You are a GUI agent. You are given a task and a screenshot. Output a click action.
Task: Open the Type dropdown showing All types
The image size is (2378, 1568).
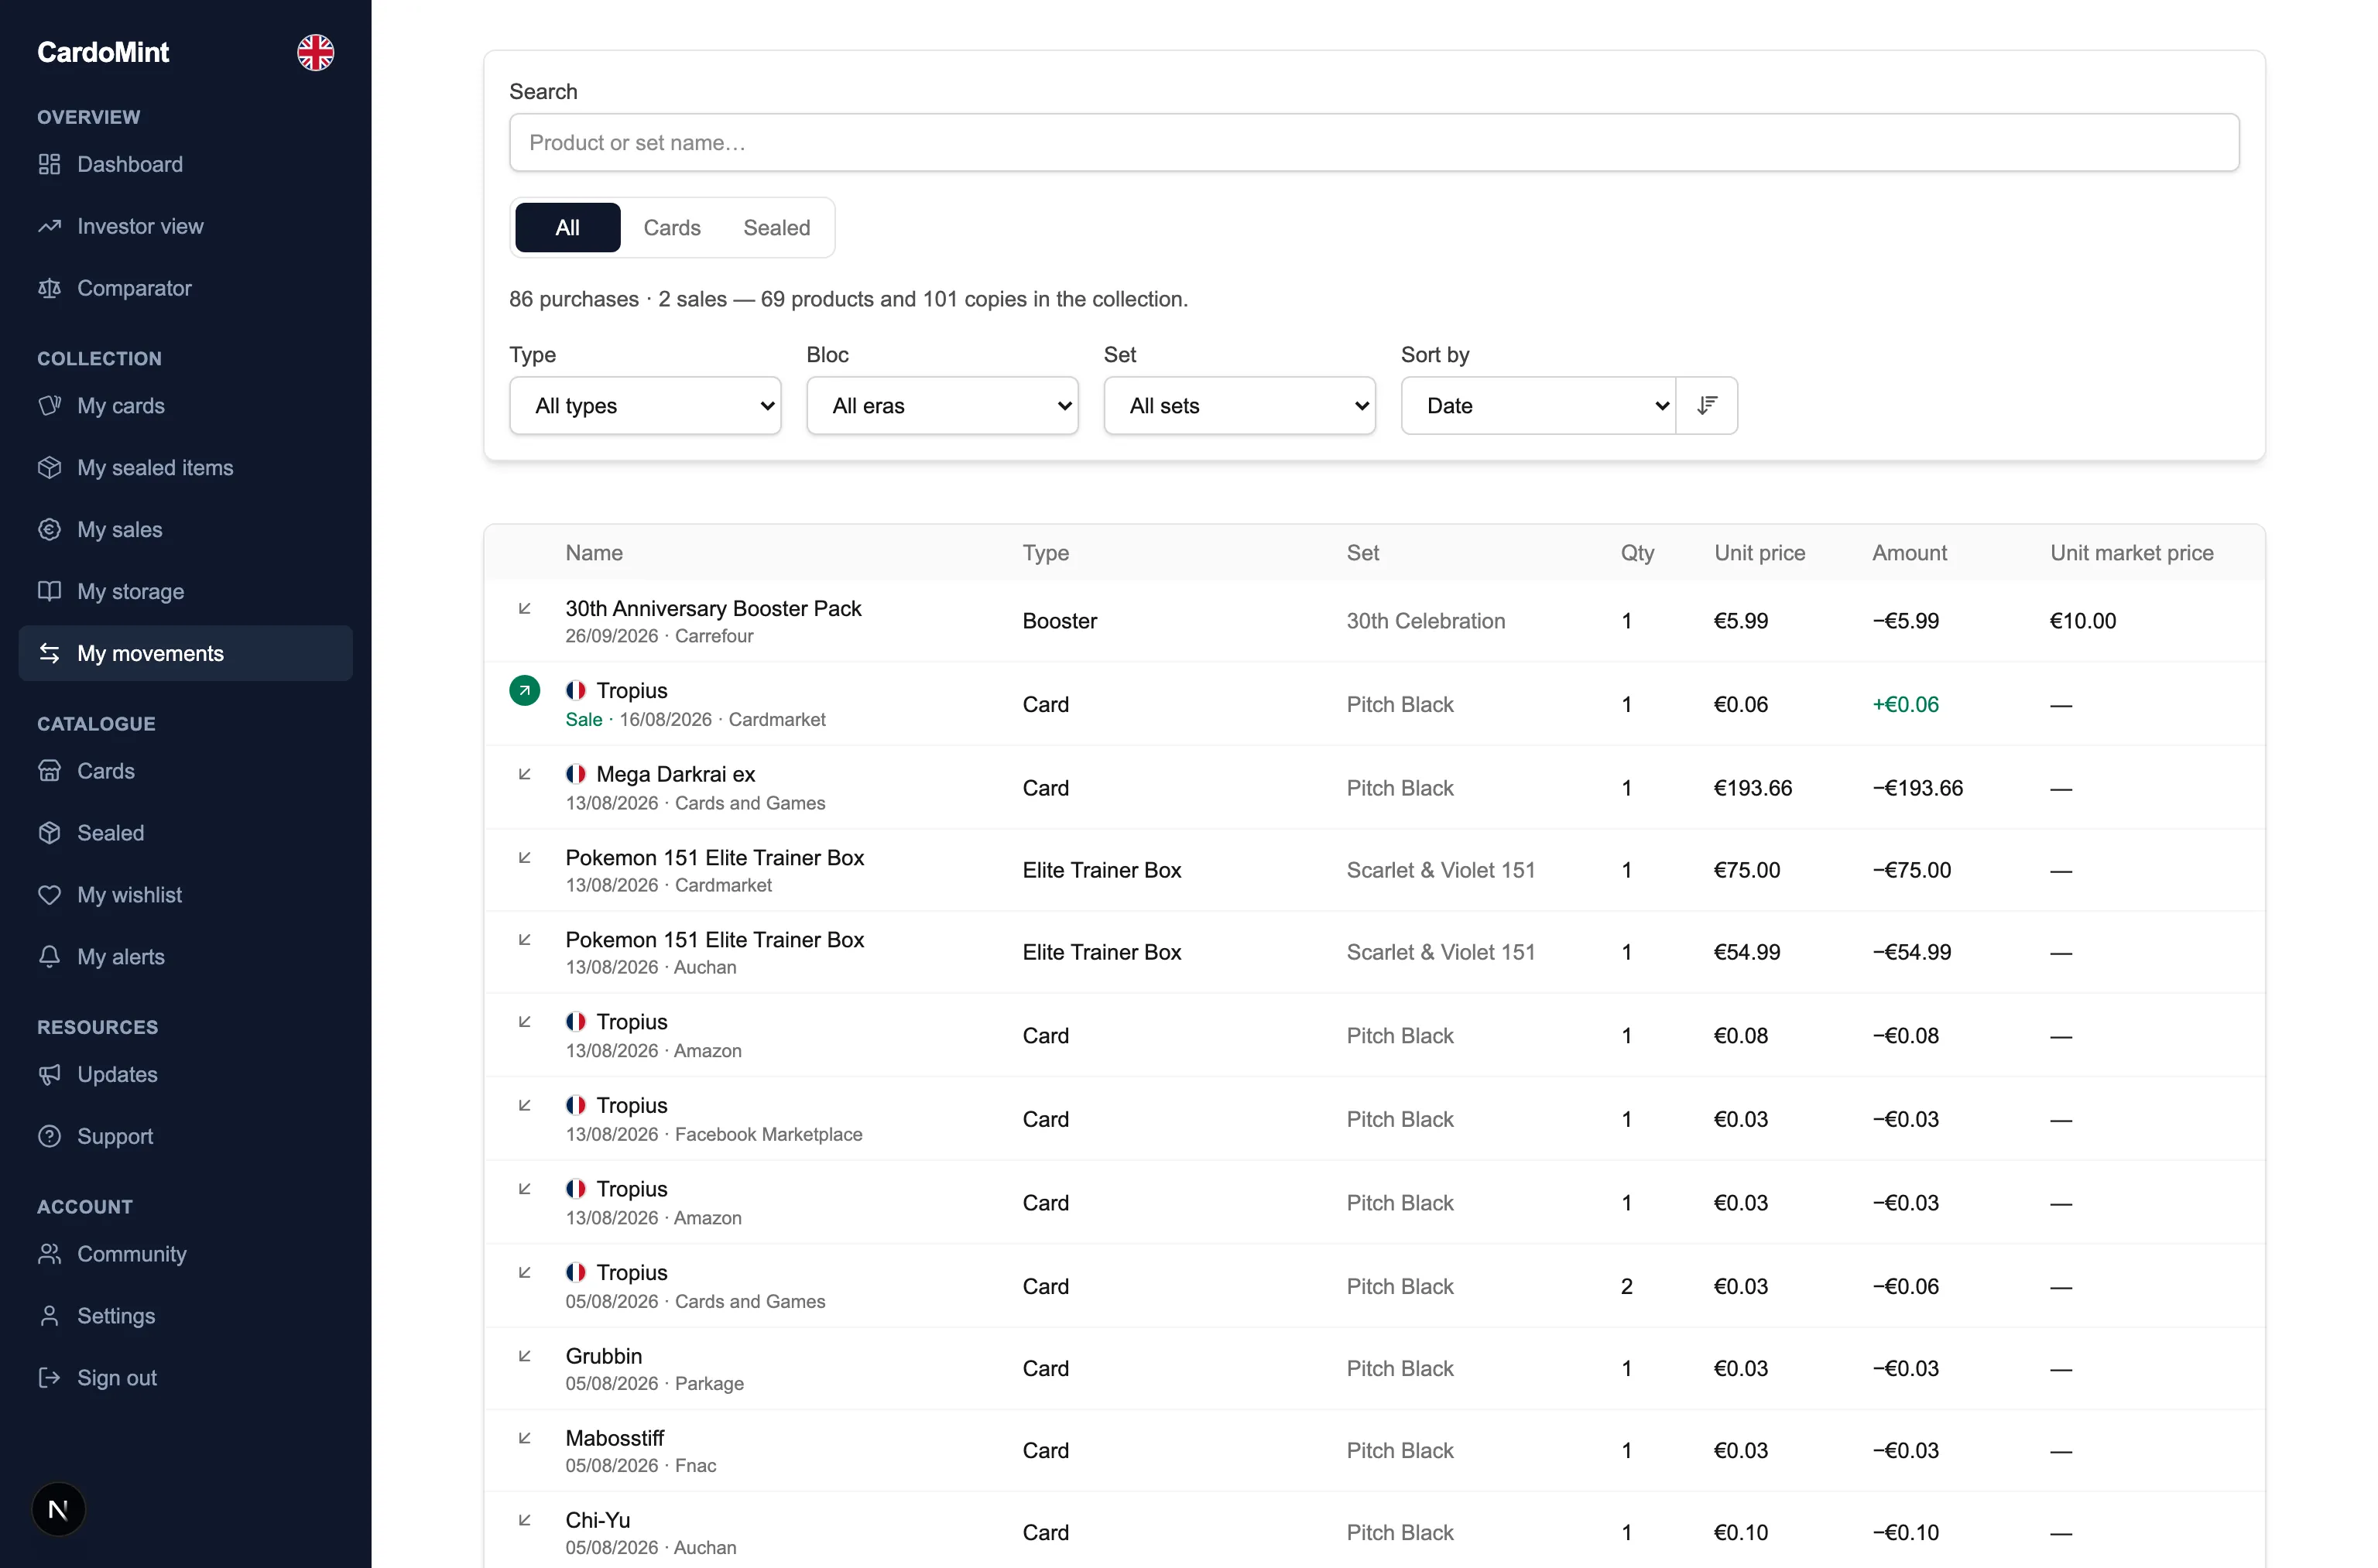(645, 405)
